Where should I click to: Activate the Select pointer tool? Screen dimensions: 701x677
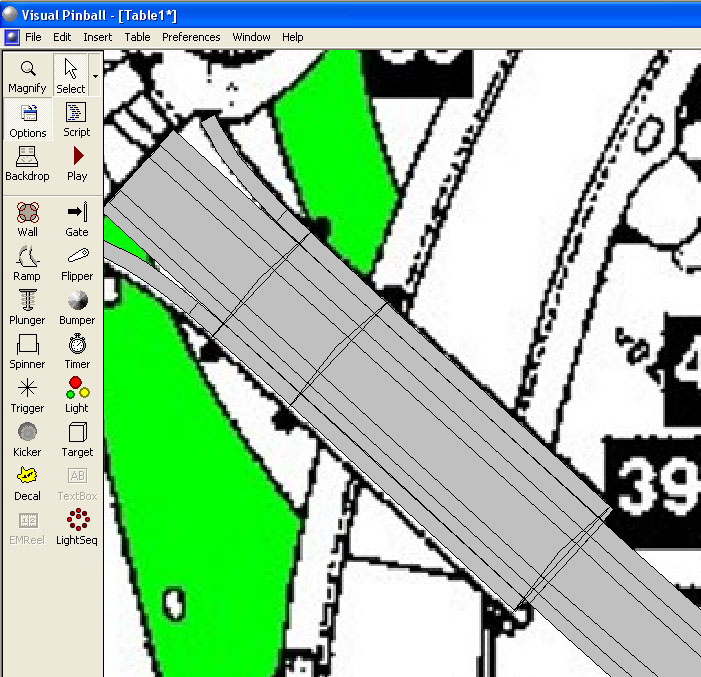point(71,75)
